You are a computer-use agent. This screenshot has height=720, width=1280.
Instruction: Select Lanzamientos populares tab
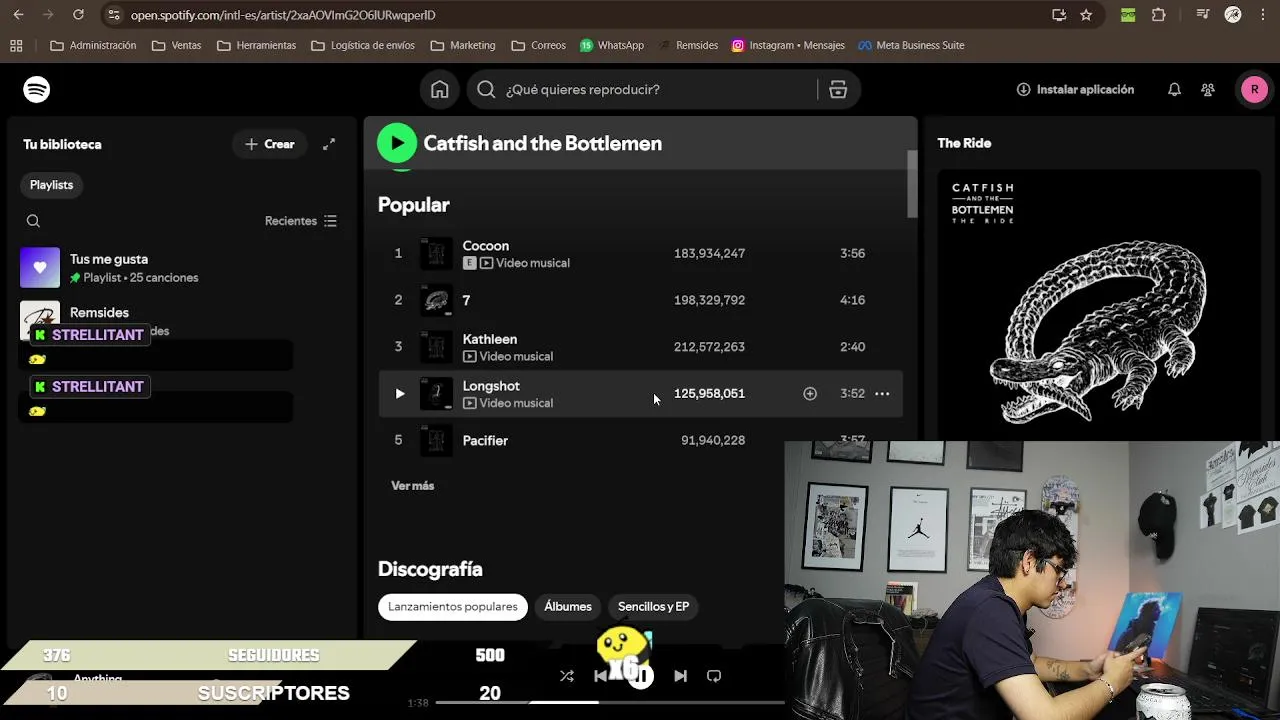[x=453, y=607]
